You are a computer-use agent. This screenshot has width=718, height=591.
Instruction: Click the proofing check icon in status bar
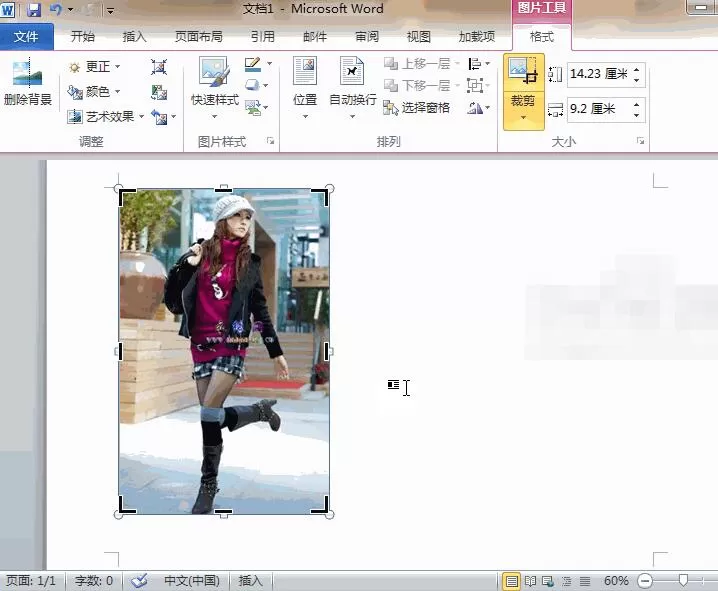pyautogui.click(x=139, y=581)
